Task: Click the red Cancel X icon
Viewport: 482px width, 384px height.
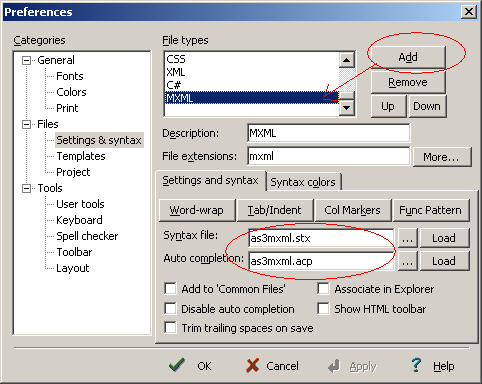Action: (252, 365)
